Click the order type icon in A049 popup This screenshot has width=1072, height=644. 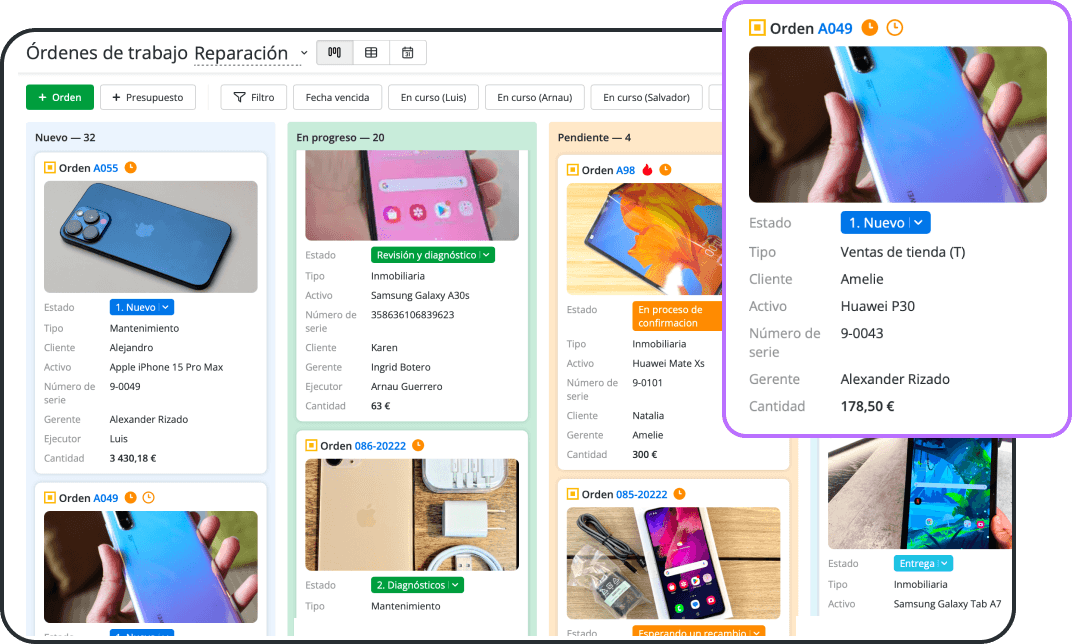pos(757,27)
